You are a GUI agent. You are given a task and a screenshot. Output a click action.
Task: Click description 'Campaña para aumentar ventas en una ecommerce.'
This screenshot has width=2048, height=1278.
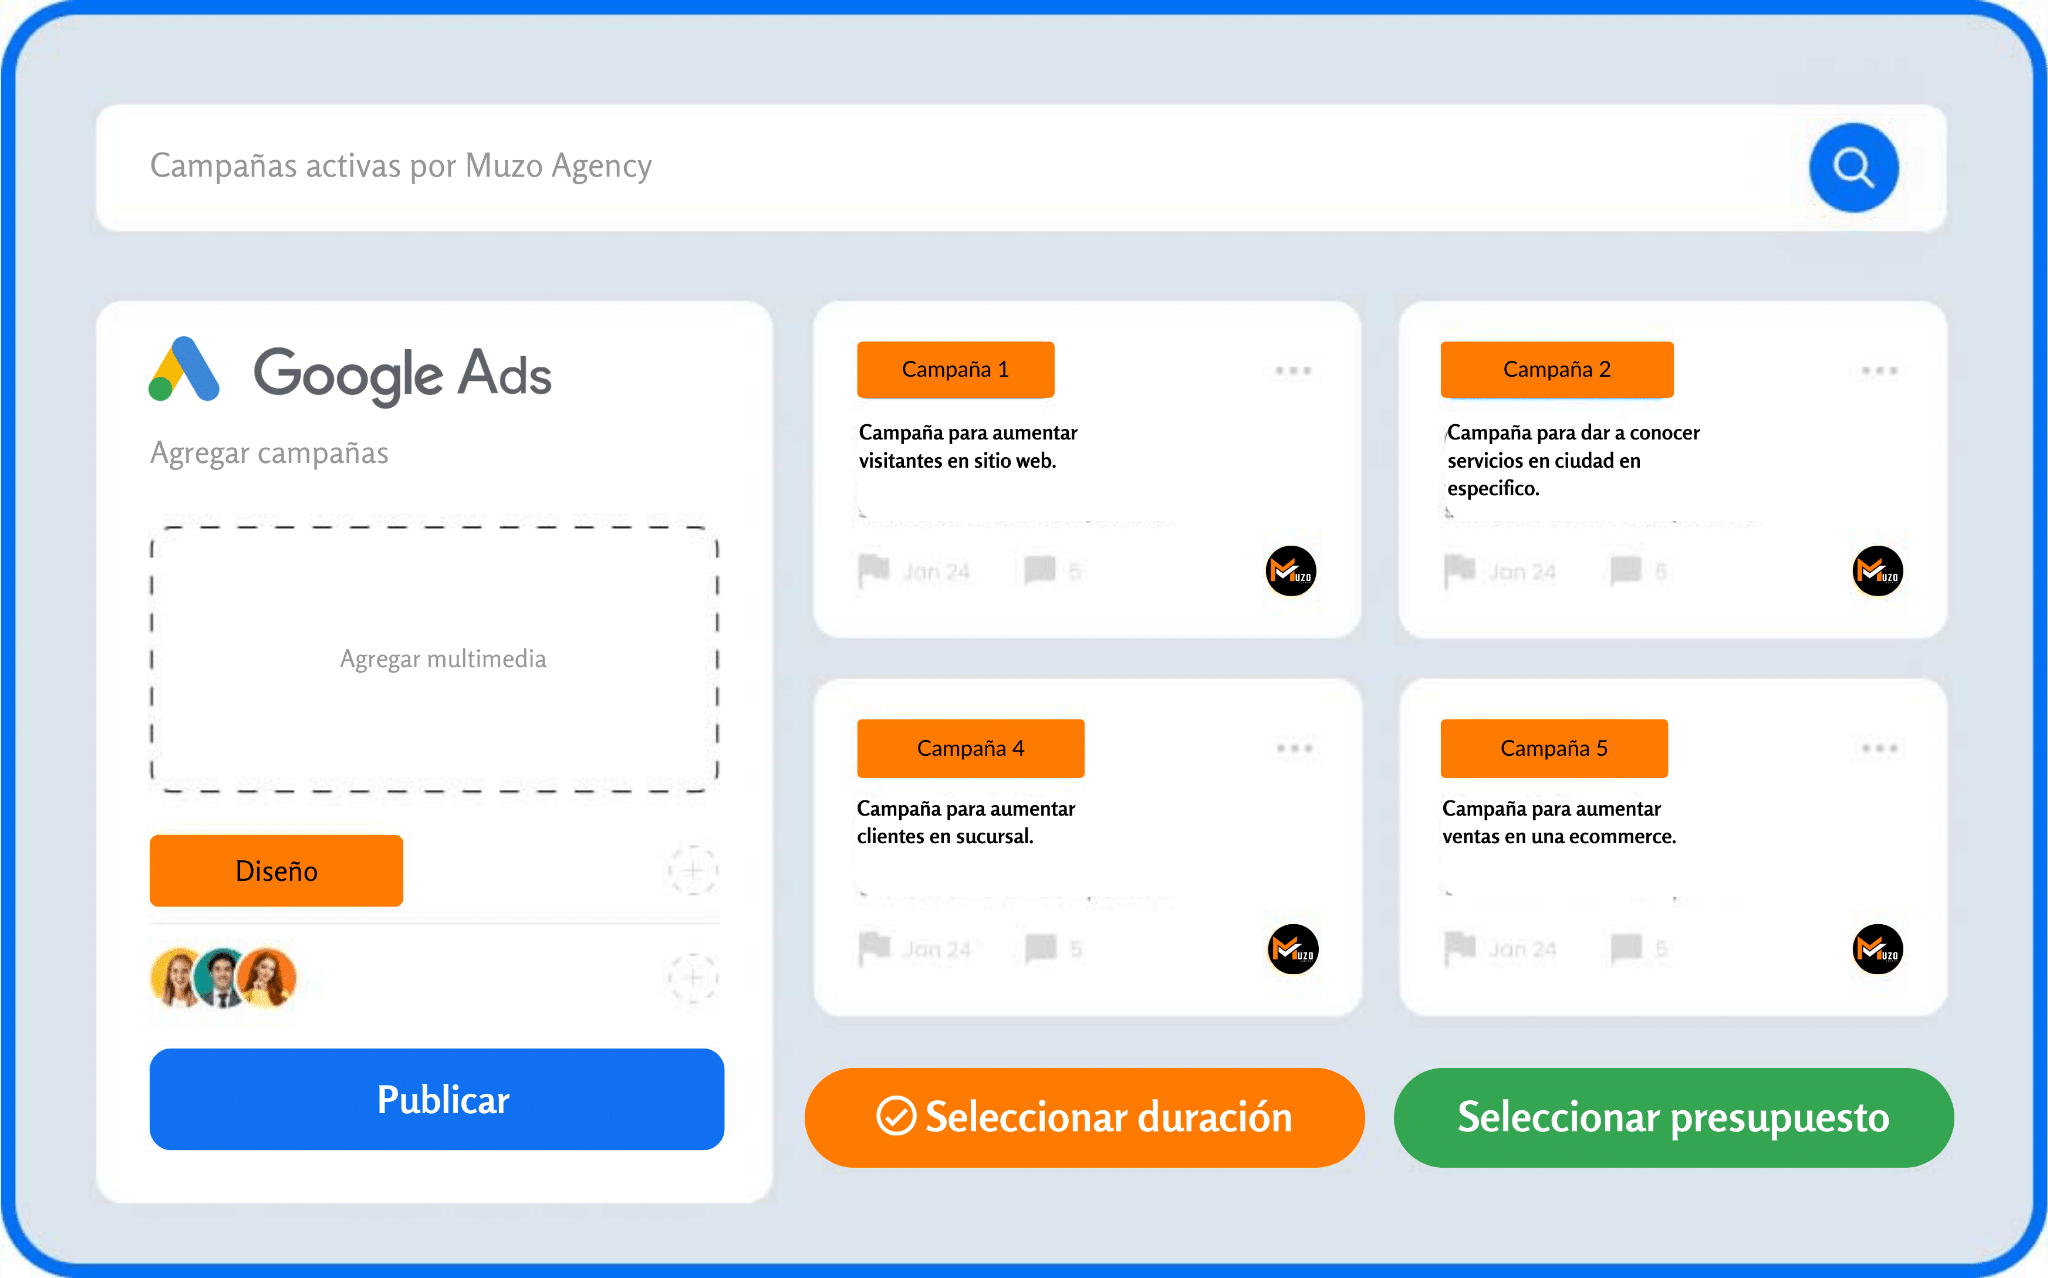[x=1559, y=822]
